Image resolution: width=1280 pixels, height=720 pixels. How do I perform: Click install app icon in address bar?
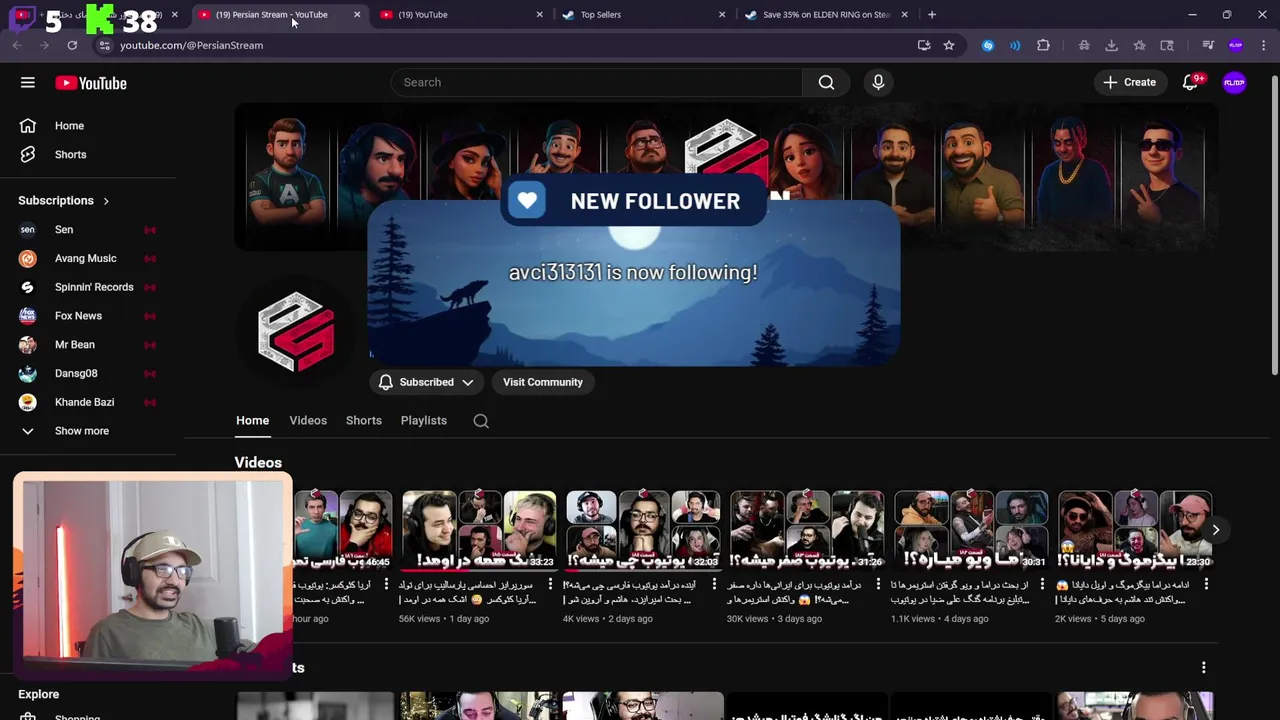pyautogui.click(x=924, y=45)
